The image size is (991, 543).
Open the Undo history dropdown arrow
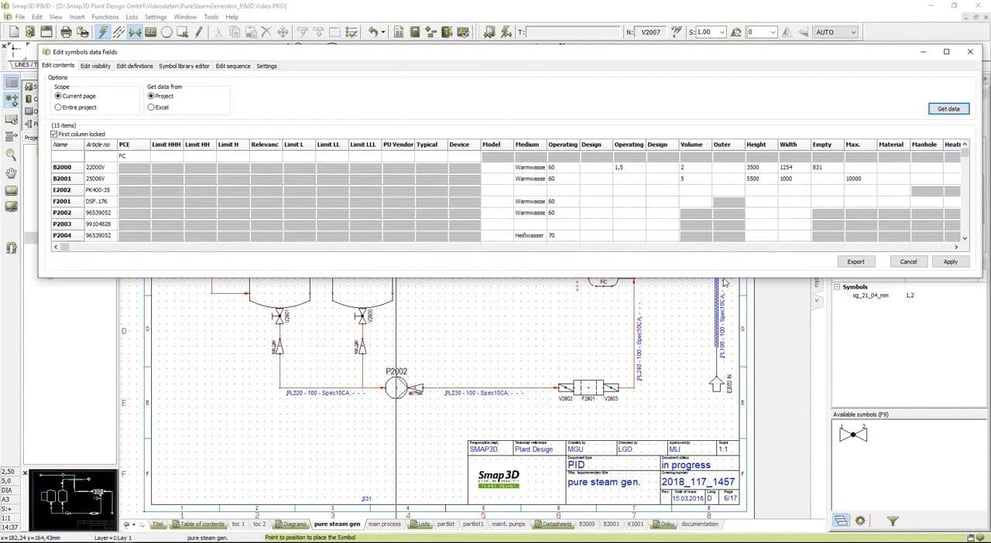coord(383,32)
